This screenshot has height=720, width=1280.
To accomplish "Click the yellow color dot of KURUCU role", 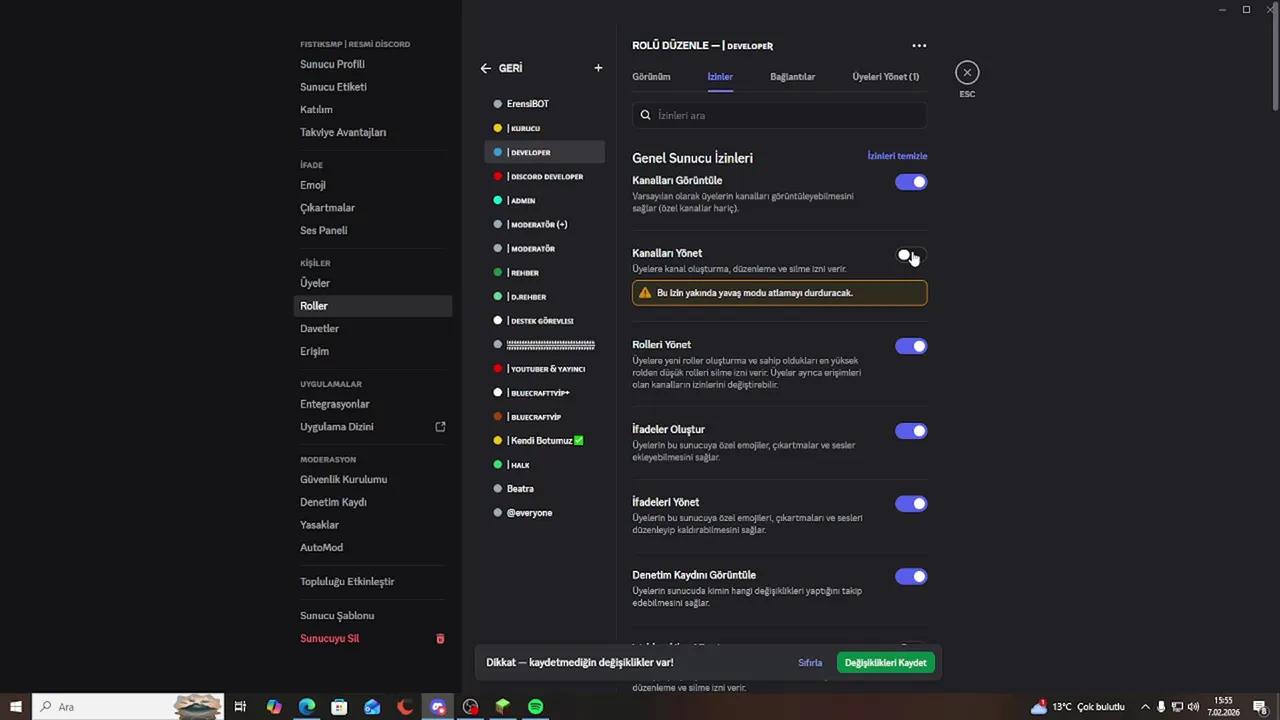I will [x=498, y=128].
